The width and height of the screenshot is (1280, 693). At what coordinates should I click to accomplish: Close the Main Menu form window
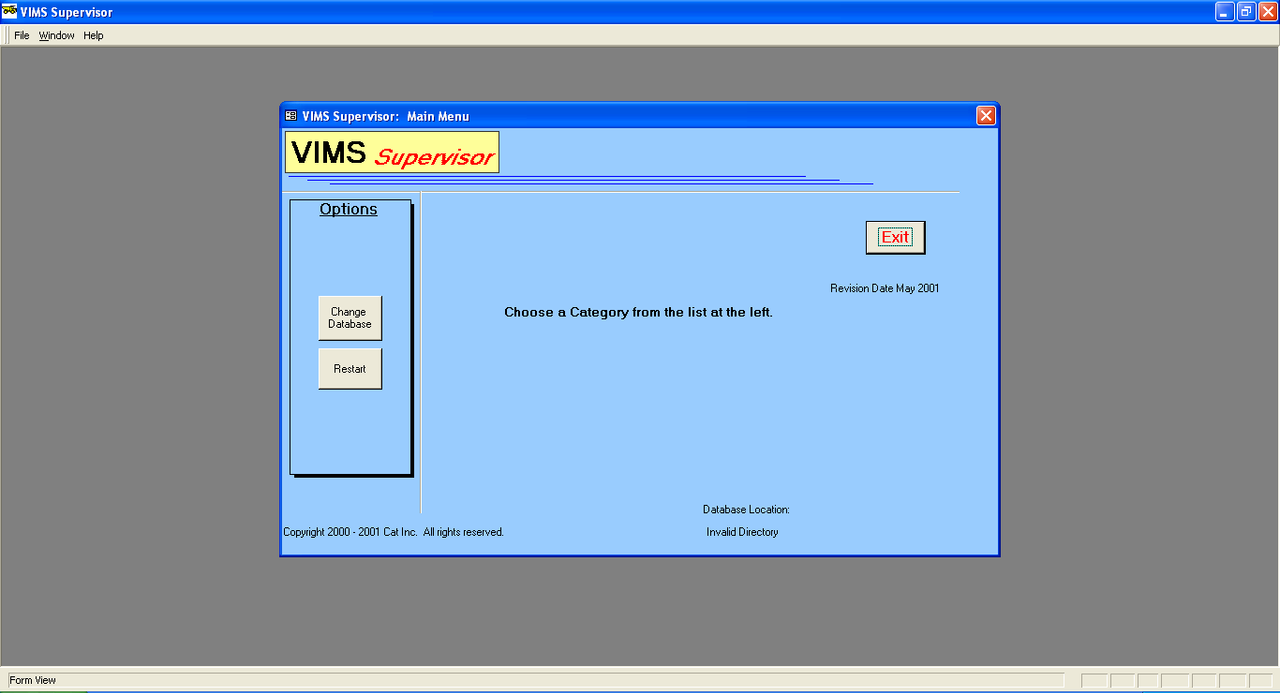tap(986, 116)
